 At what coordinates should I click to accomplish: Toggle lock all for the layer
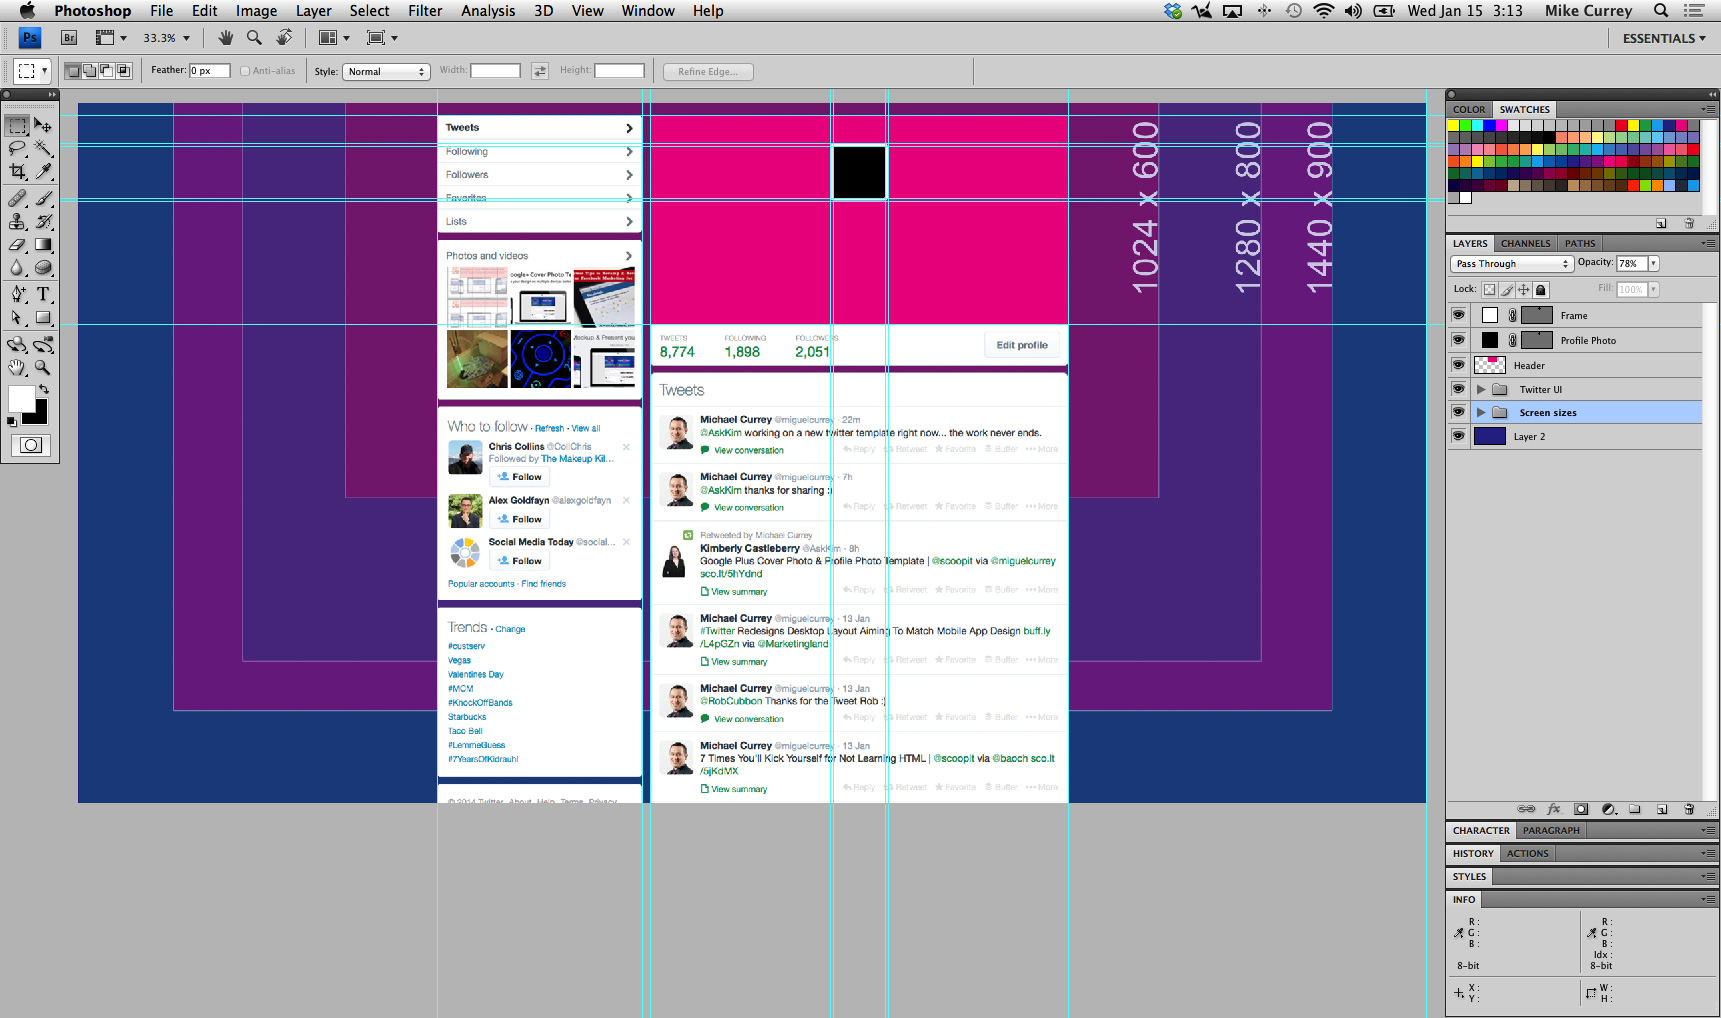click(1541, 289)
